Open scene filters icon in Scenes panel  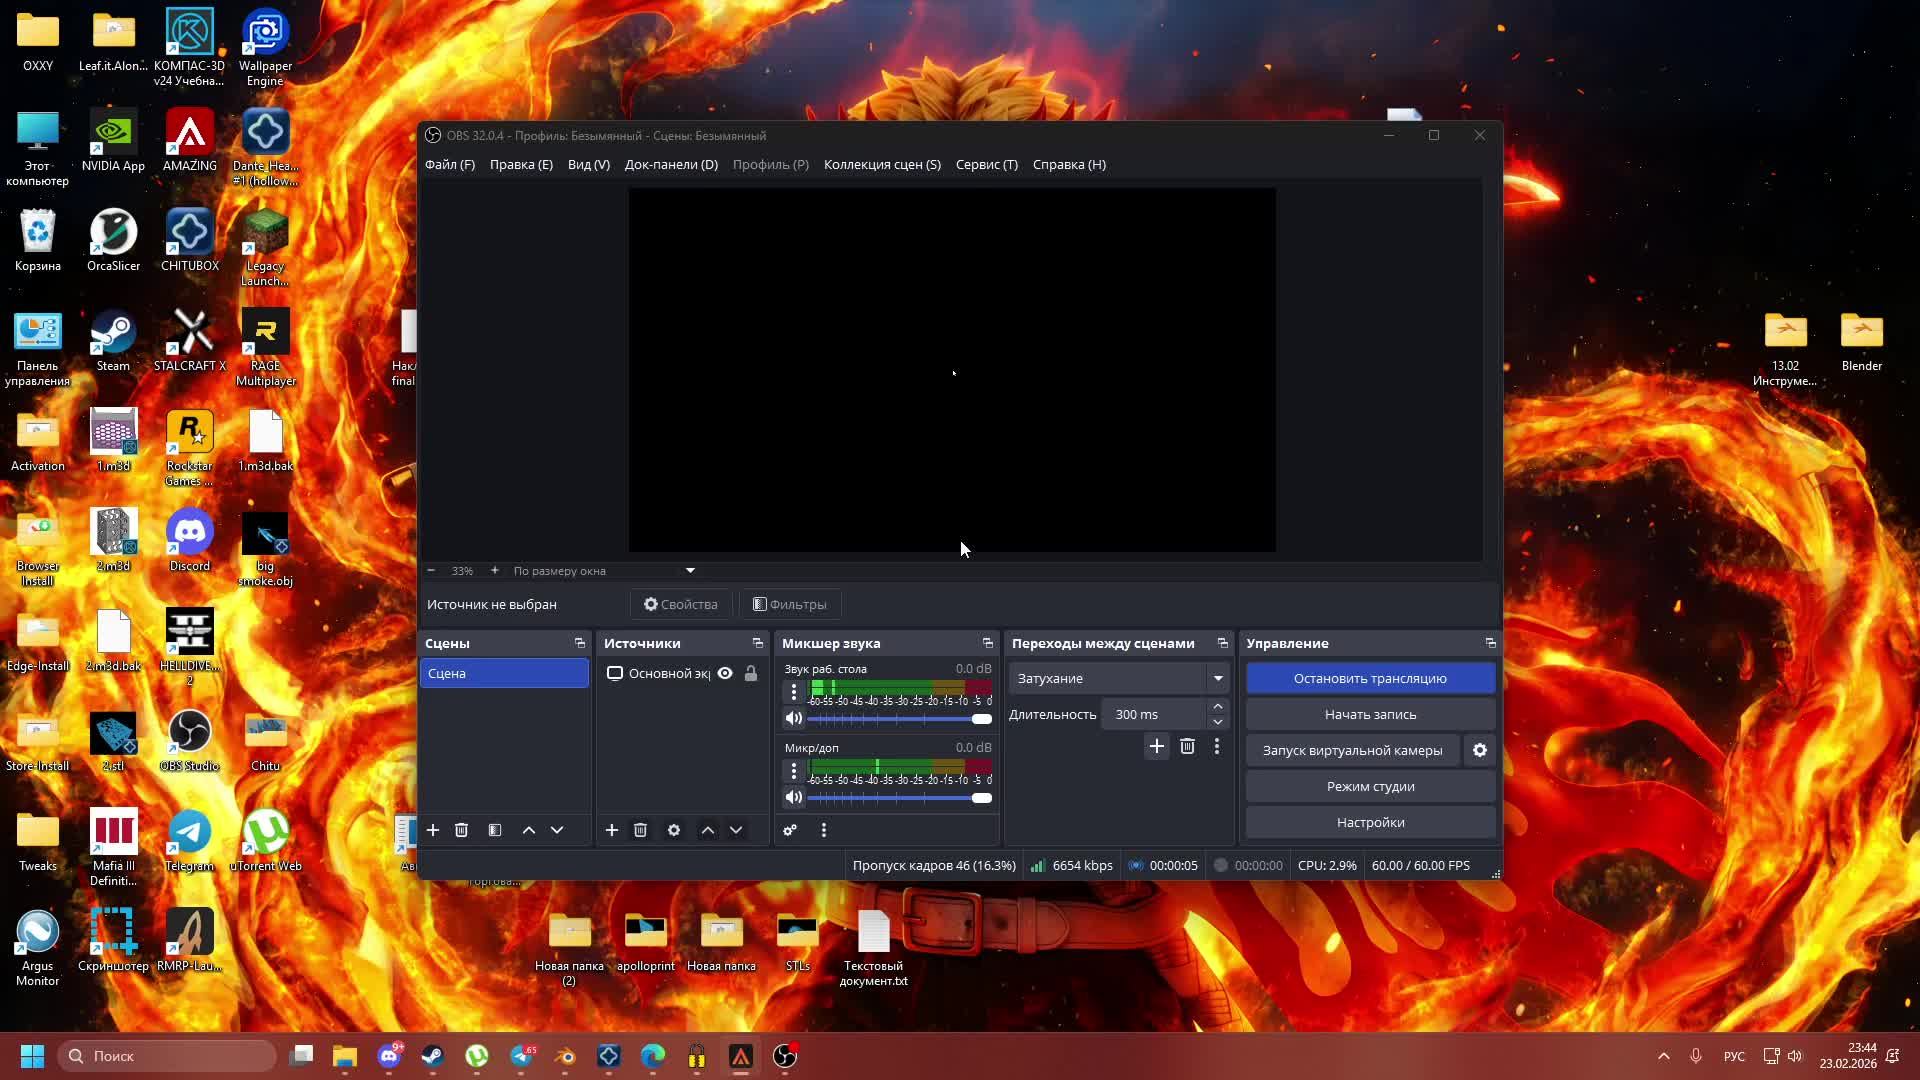(x=495, y=830)
